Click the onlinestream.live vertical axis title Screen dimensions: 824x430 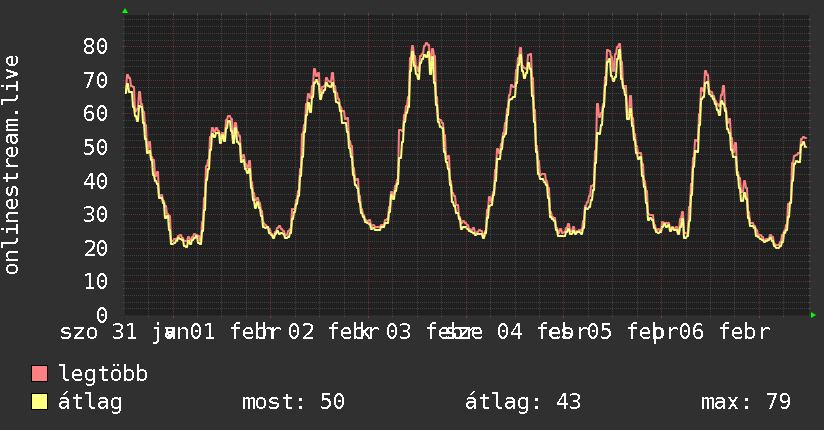click(x=11, y=165)
